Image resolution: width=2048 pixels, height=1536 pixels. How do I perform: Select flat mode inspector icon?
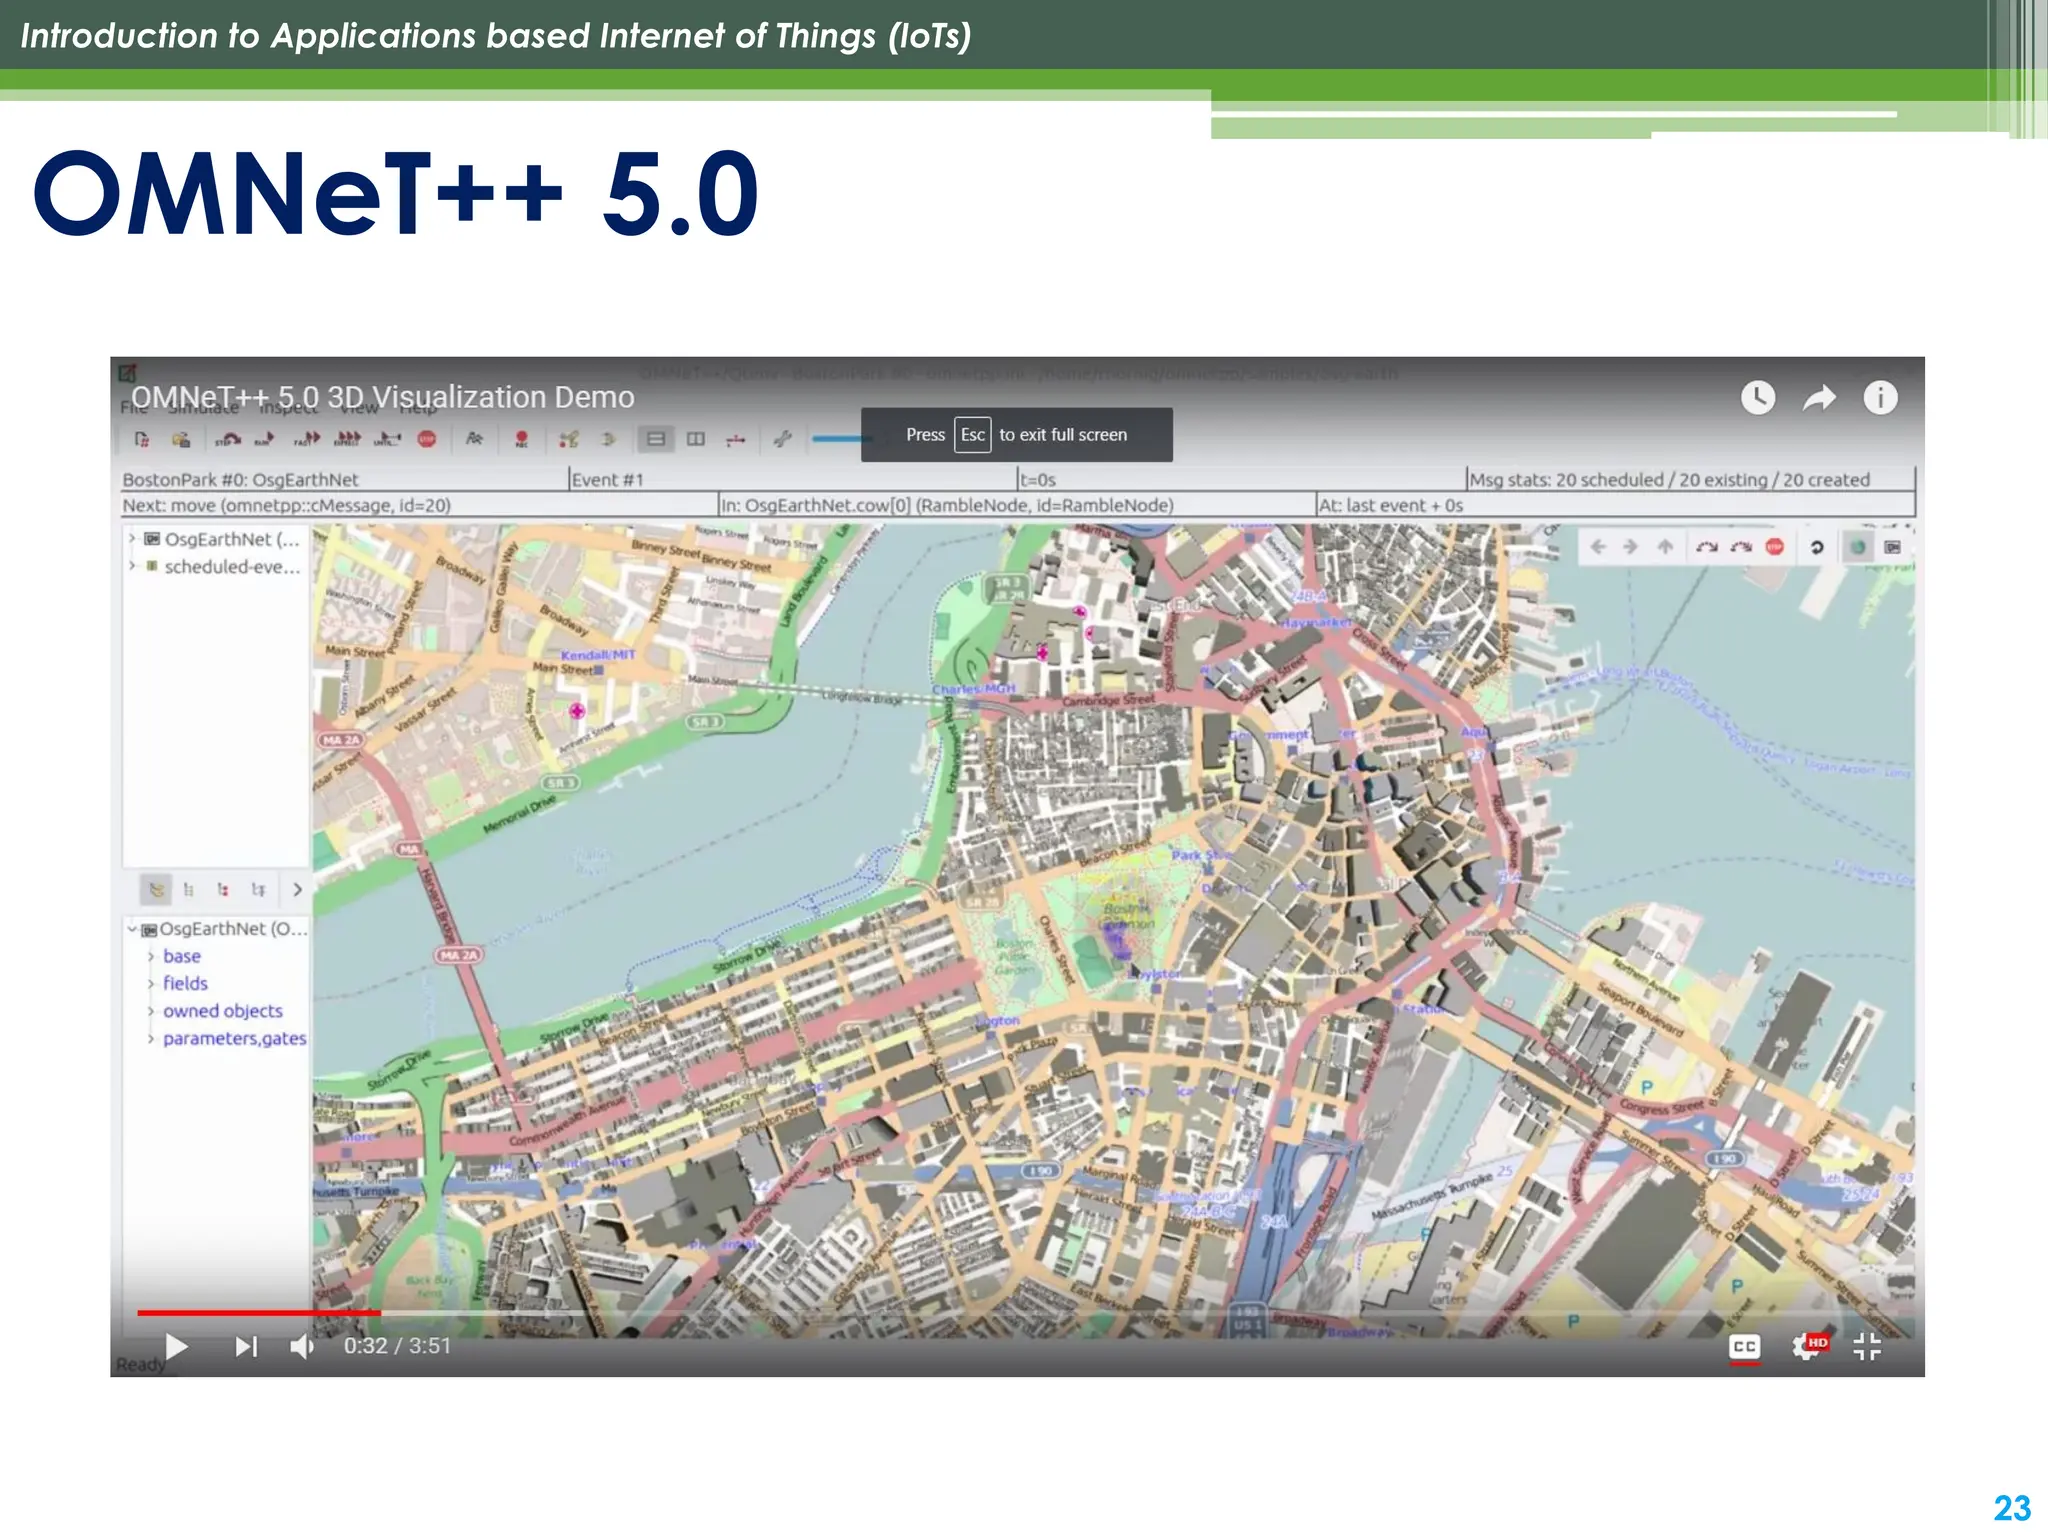tap(189, 889)
